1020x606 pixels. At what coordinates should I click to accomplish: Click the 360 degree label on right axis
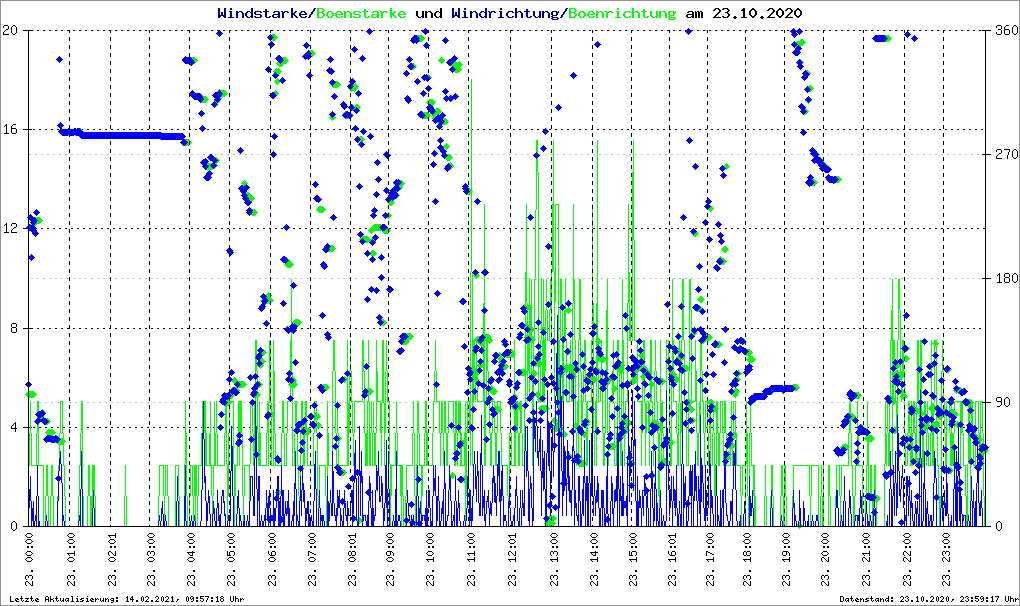pos(1004,30)
